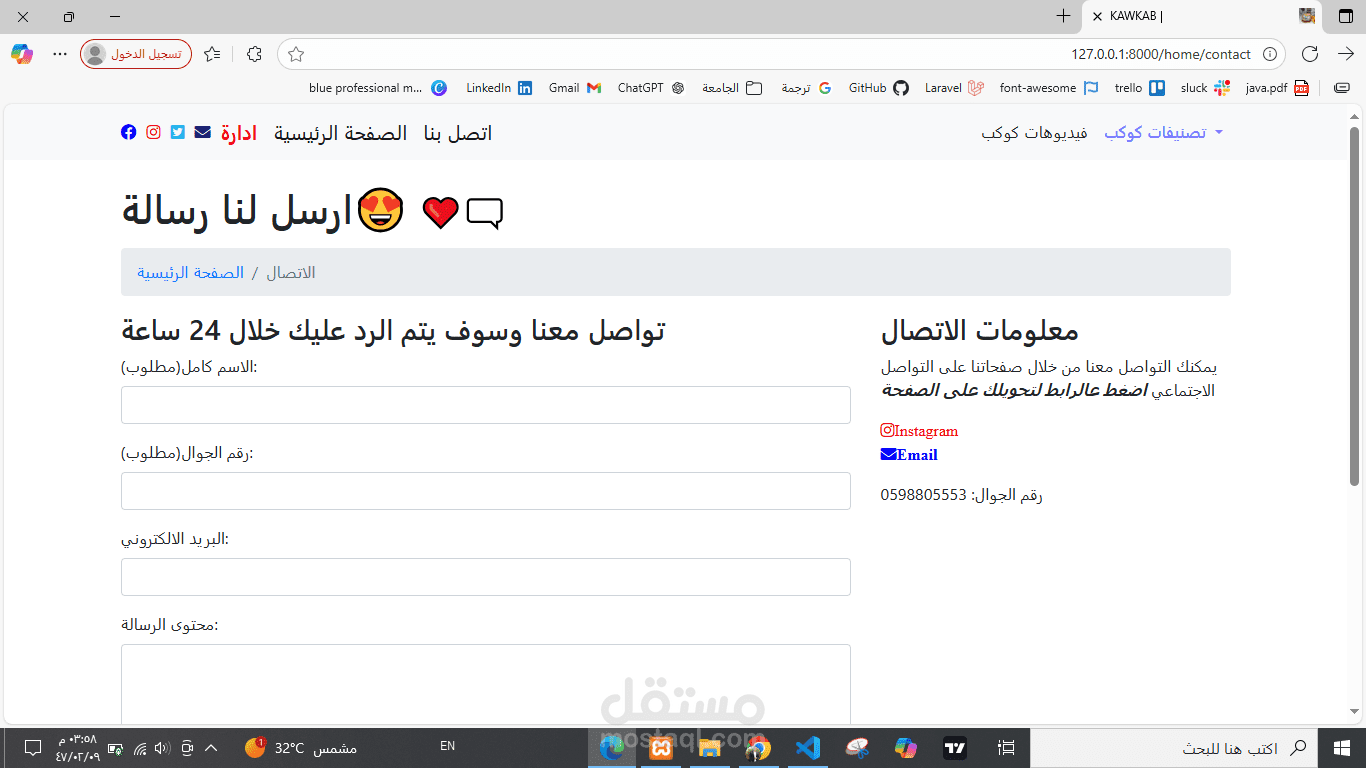View site information icon in address bar
The image size is (1366, 768).
[x=1270, y=54]
